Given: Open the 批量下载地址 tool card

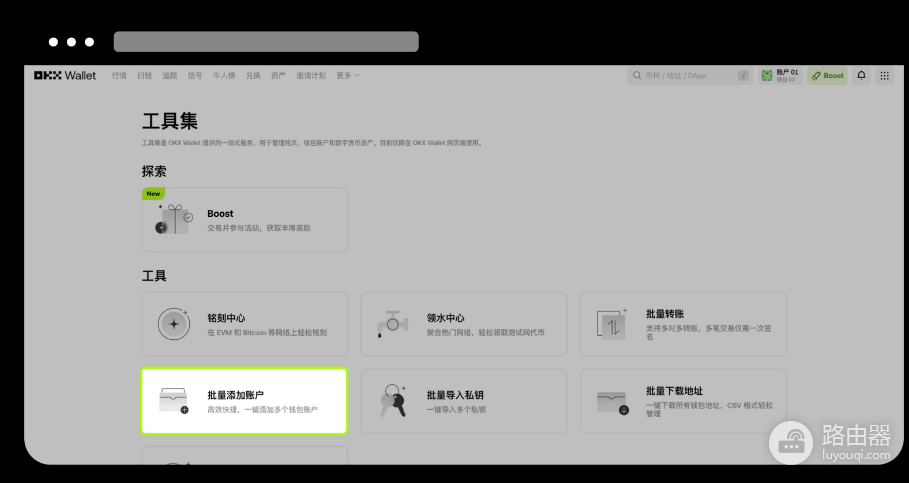Looking at the screenshot, I should tap(683, 401).
